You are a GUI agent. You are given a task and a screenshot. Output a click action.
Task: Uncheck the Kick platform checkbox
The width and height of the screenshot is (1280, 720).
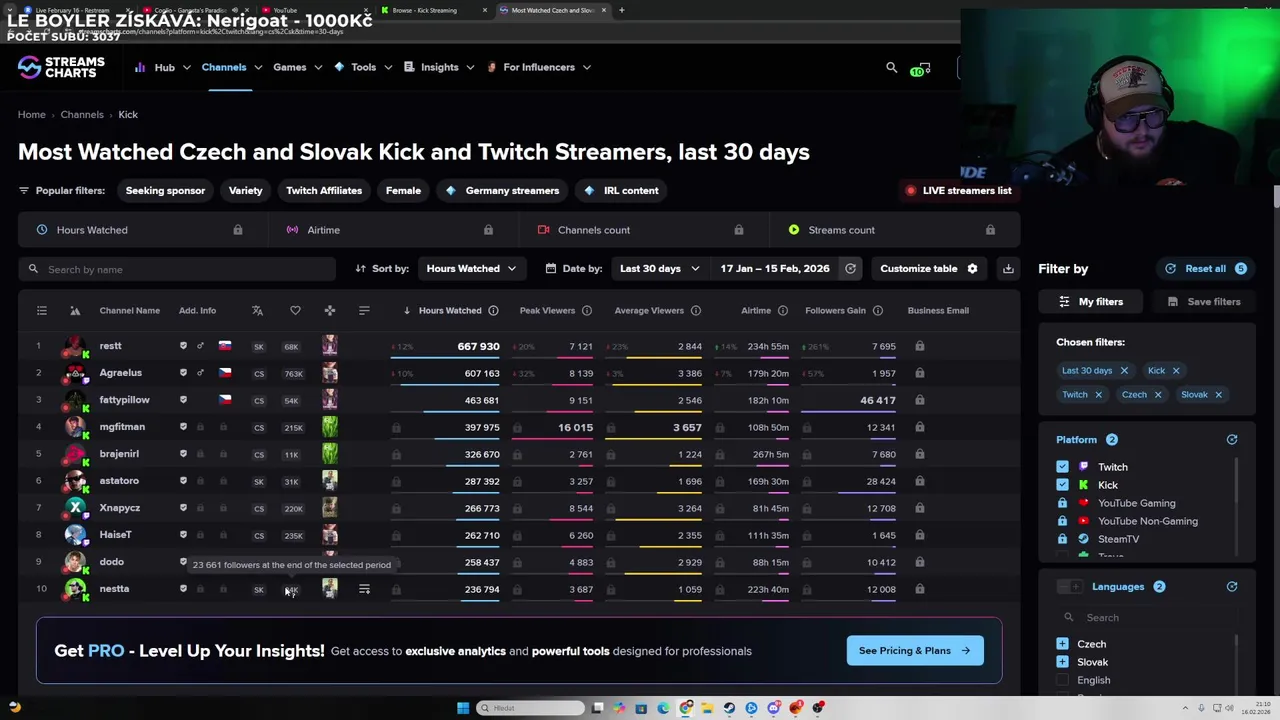pyautogui.click(x=1062, y=485)
